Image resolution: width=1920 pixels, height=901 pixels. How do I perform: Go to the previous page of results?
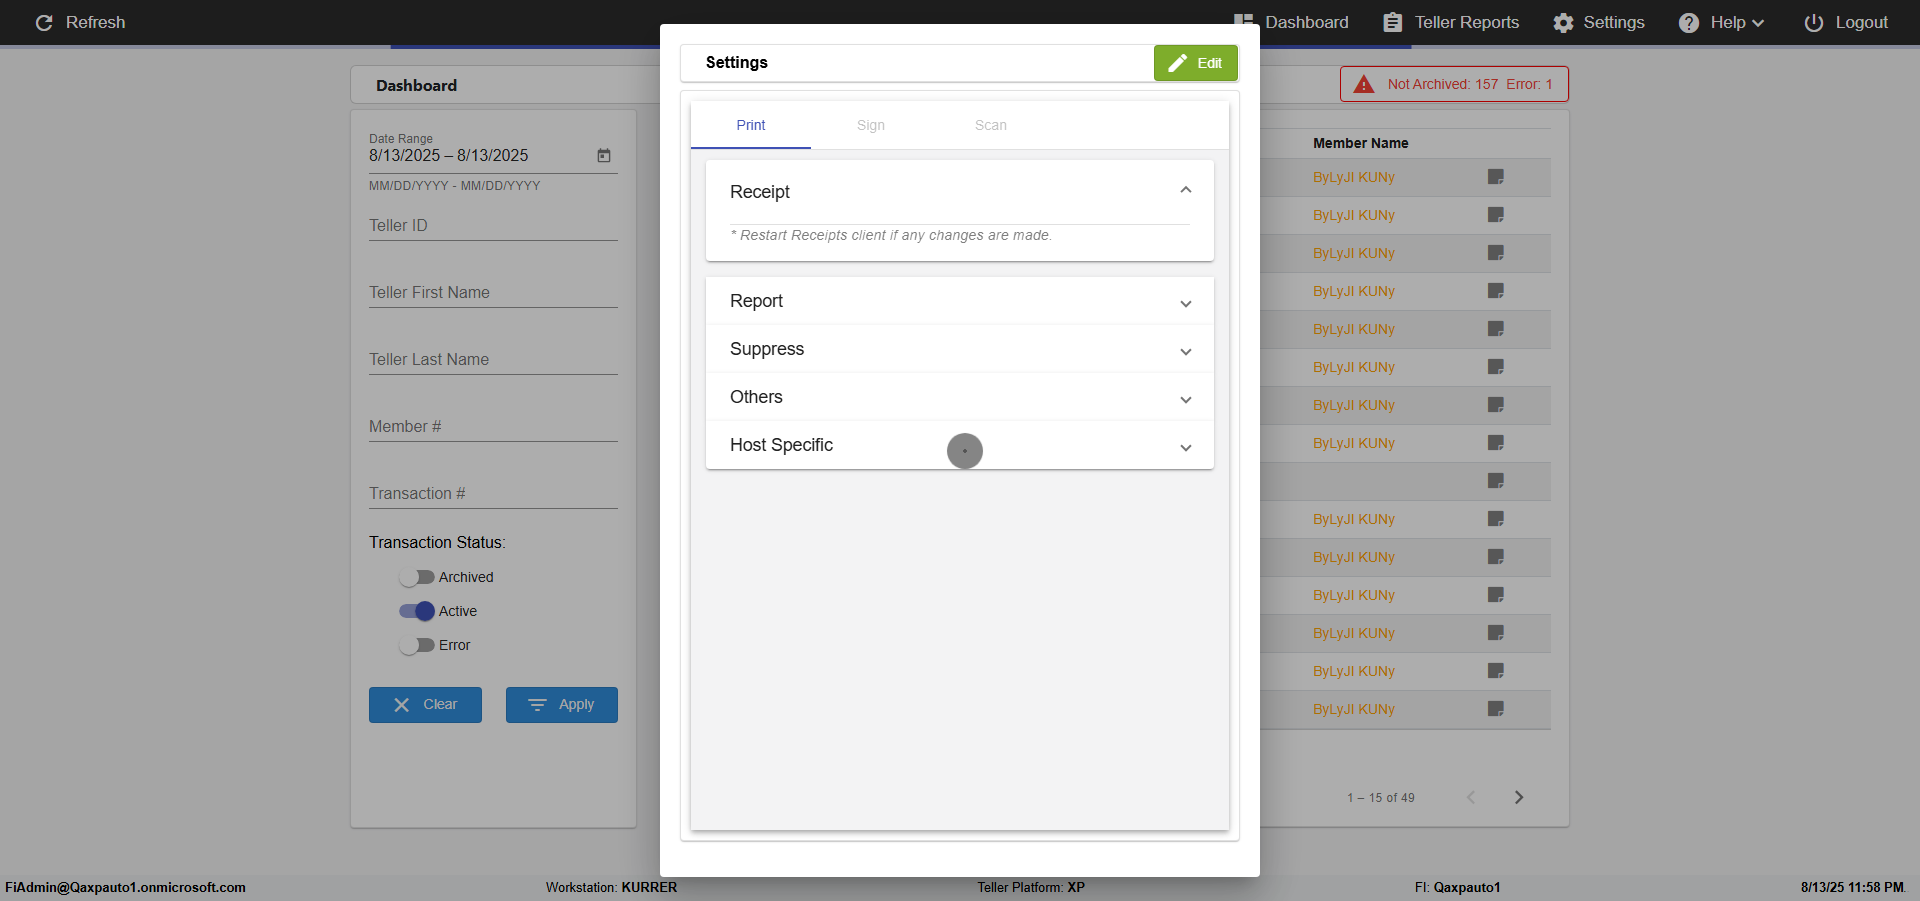pyautogui.click(x=1471, y=797)
